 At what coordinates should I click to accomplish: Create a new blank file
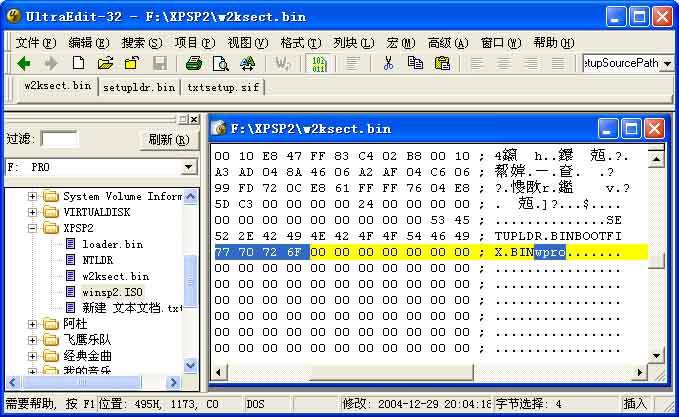point(78,63)
